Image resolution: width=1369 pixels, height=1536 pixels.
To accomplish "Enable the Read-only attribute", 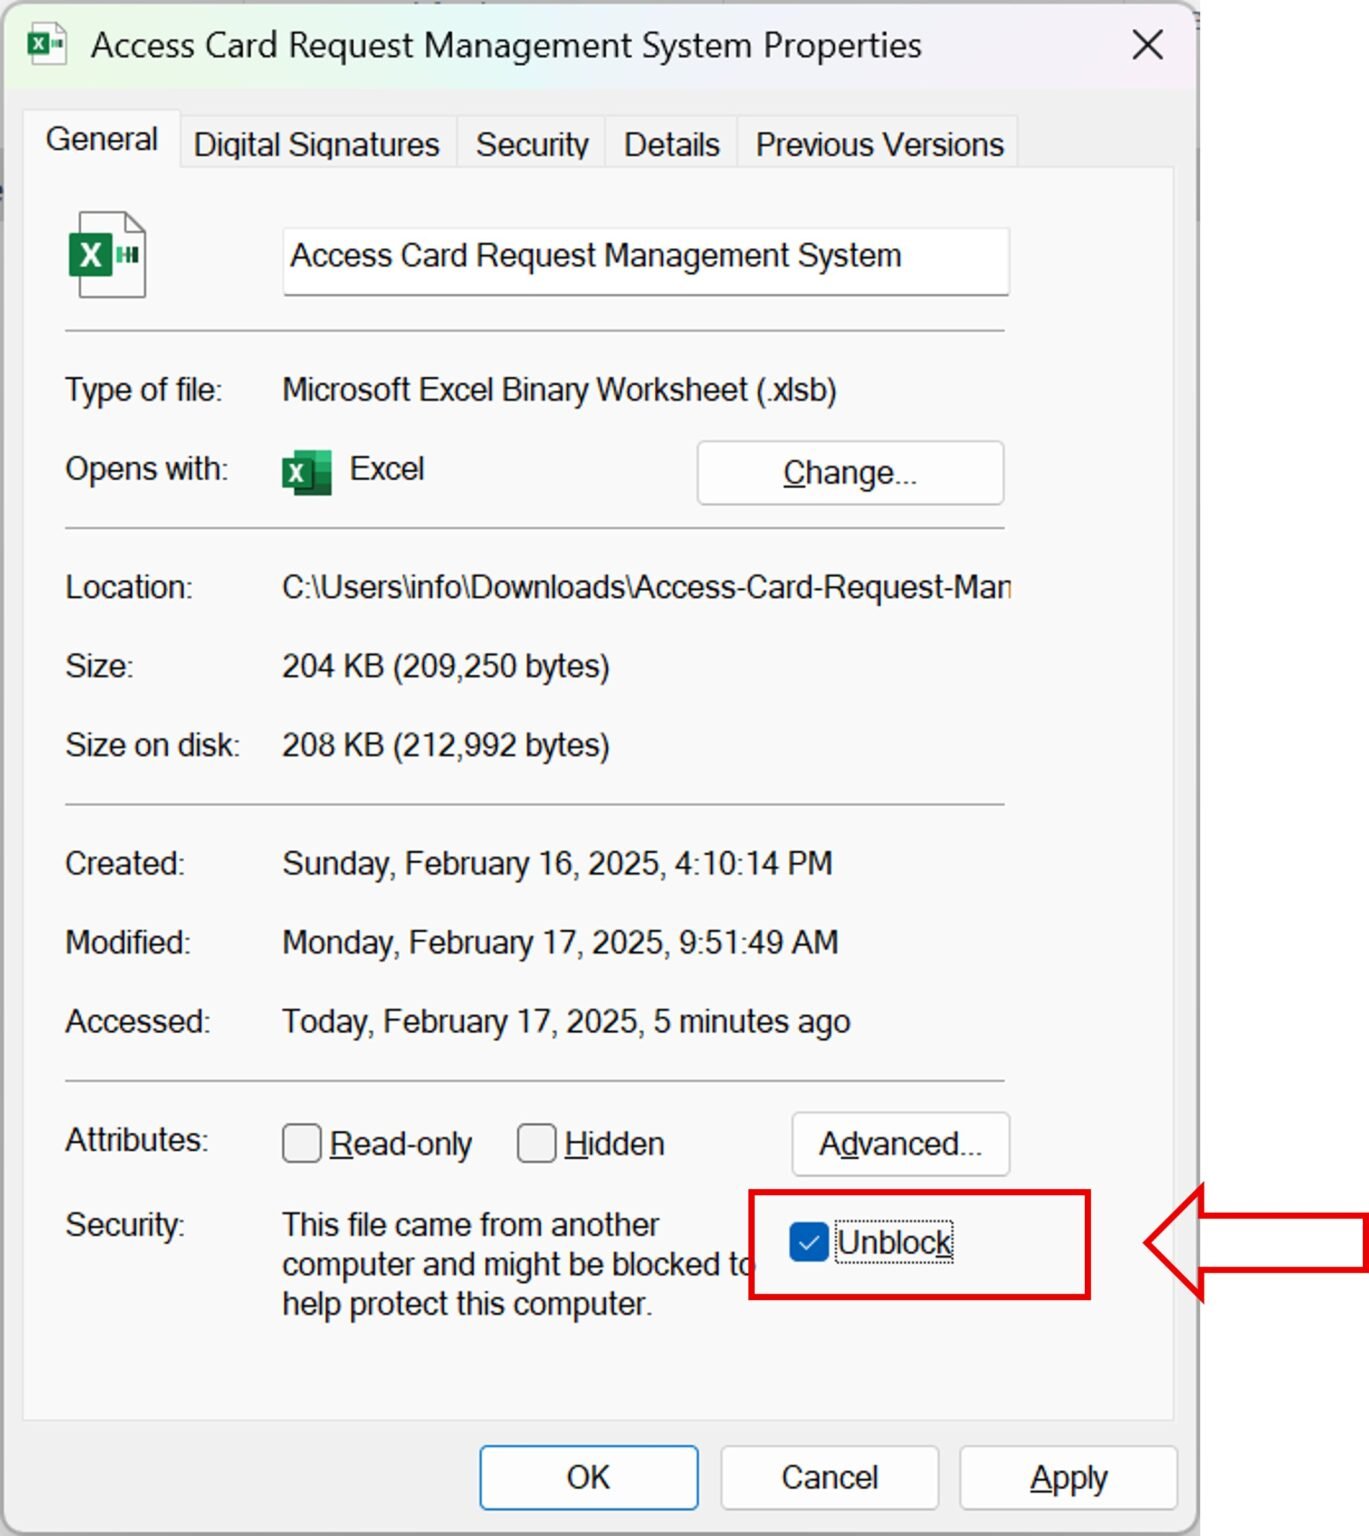I will pyautogui.click(x=300, y=1143).
